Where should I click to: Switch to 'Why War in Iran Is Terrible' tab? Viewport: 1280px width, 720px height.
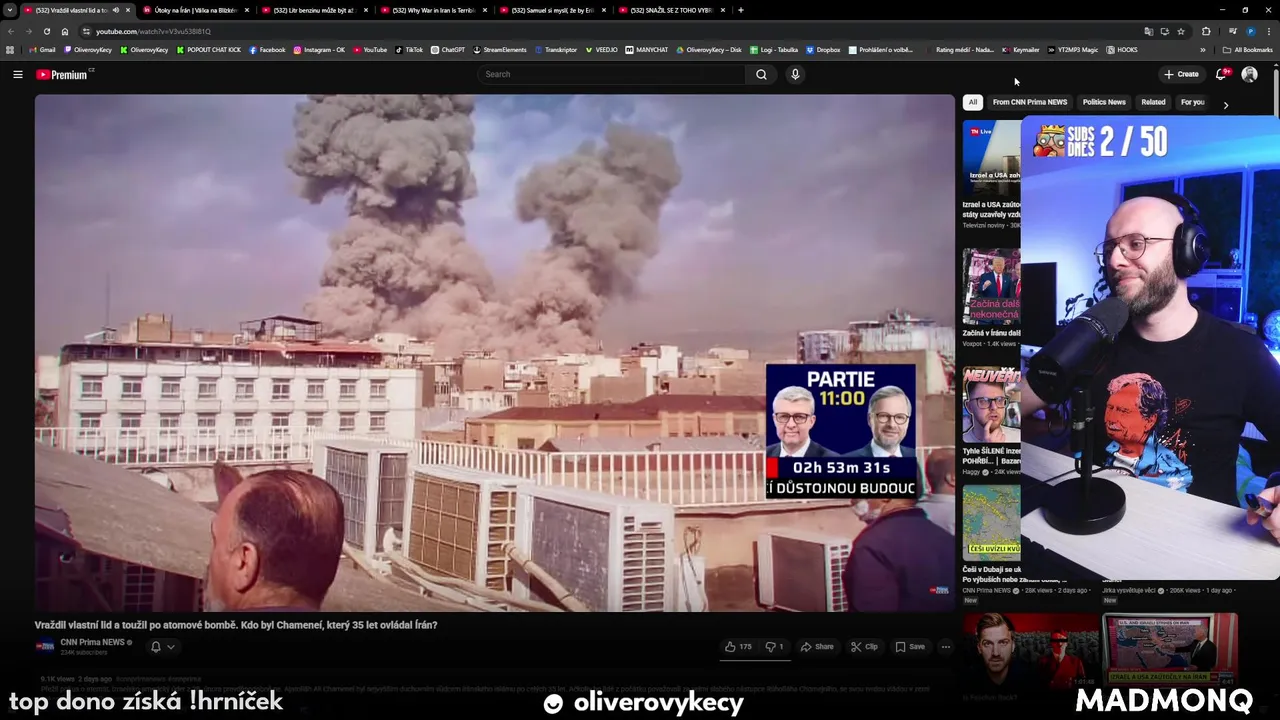(x=434, y=10)
